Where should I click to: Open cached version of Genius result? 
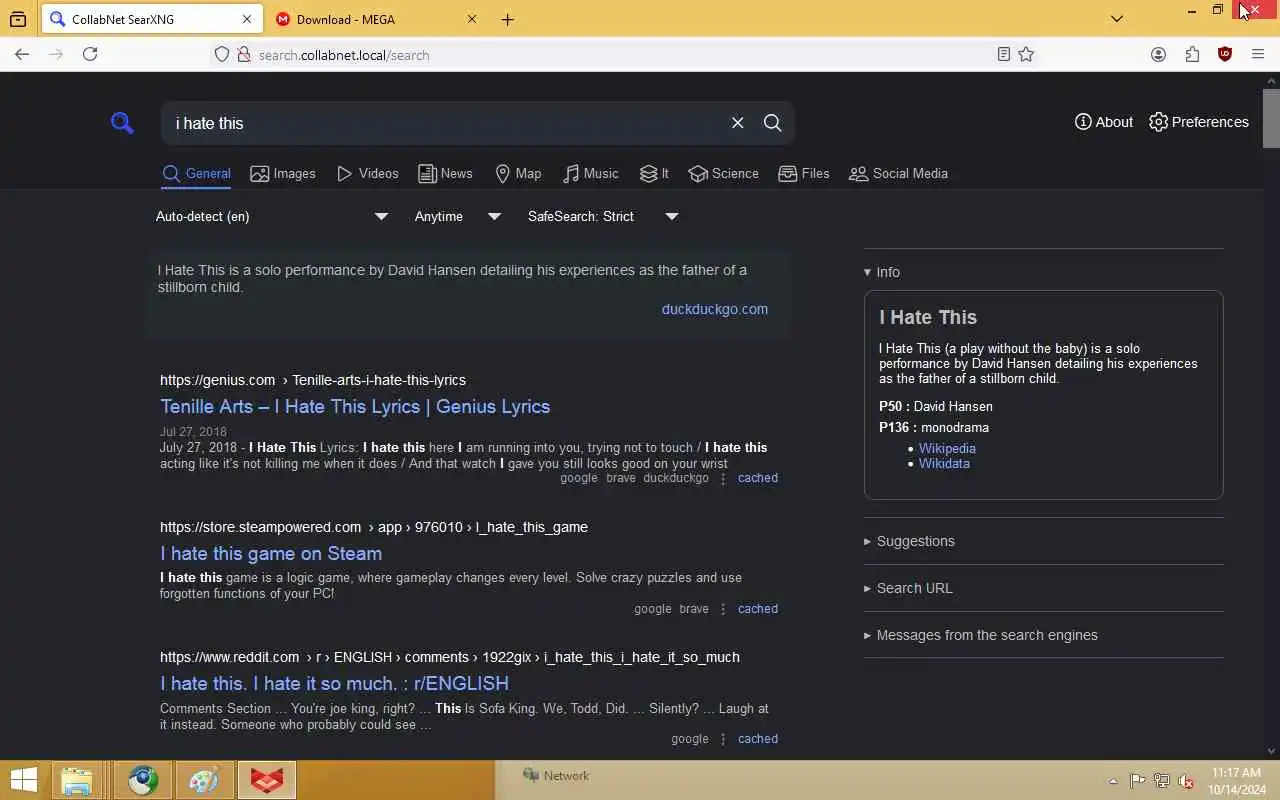758,478
